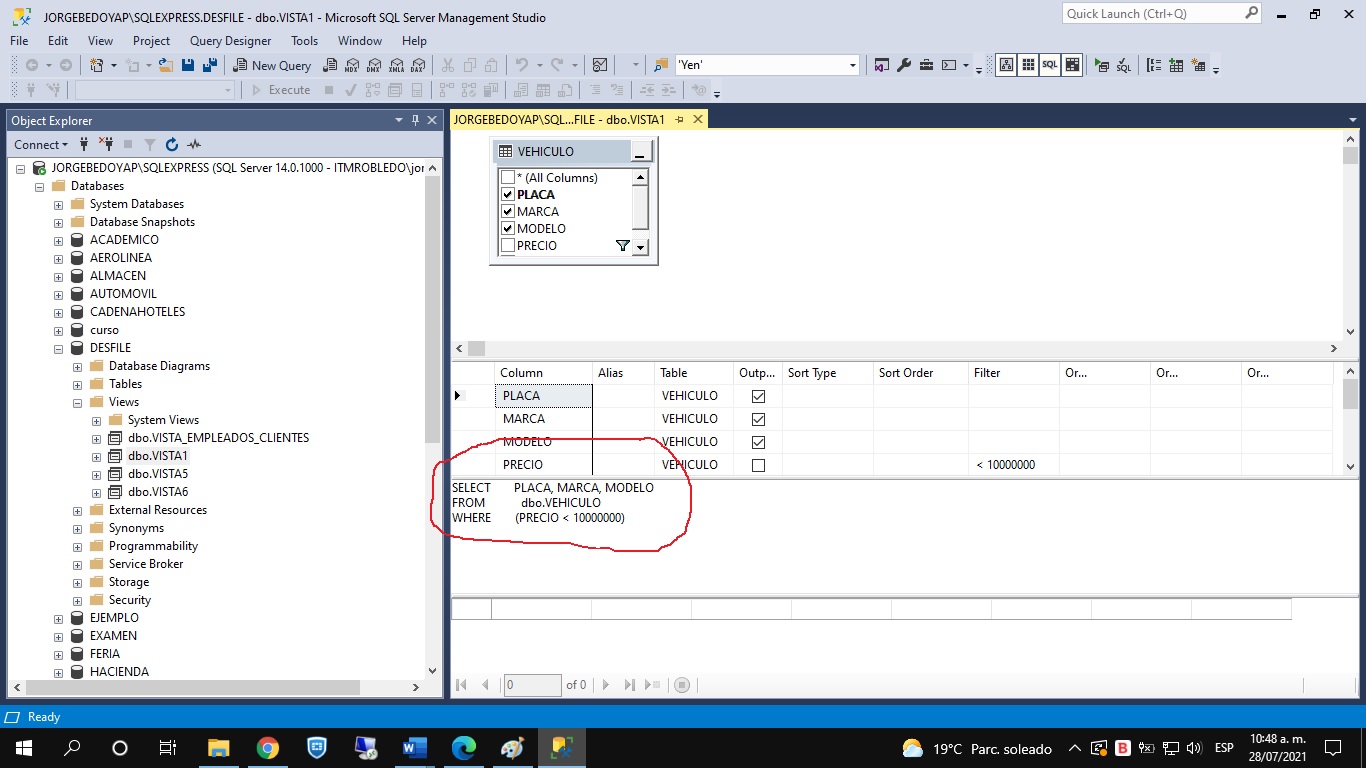Enable Output checkbox for PRECIO grid row
Image resolution: width=1366 pixels, height=768 pixels.
click(x=758, y=465)
